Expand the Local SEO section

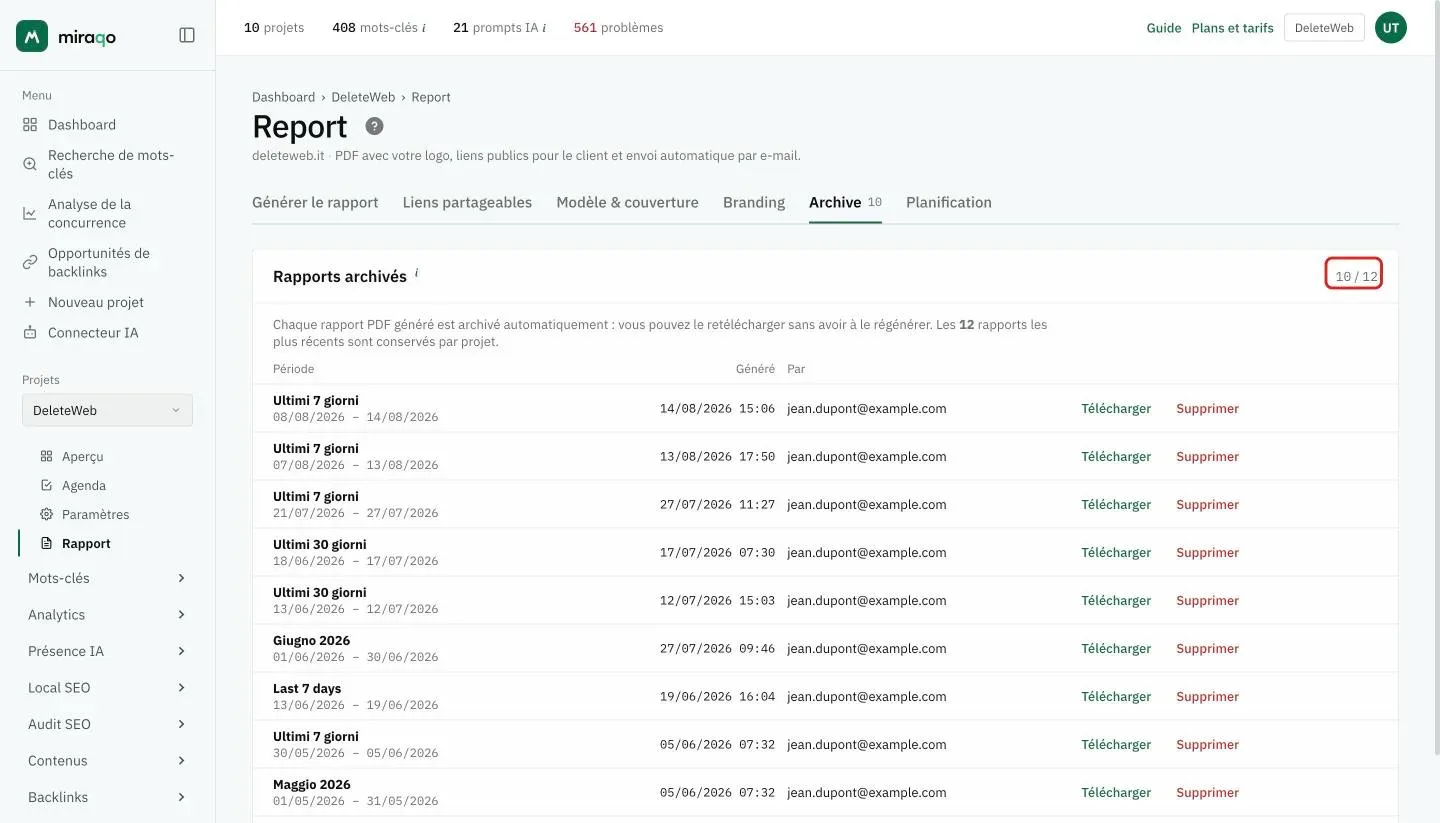[x=107, y=688]
